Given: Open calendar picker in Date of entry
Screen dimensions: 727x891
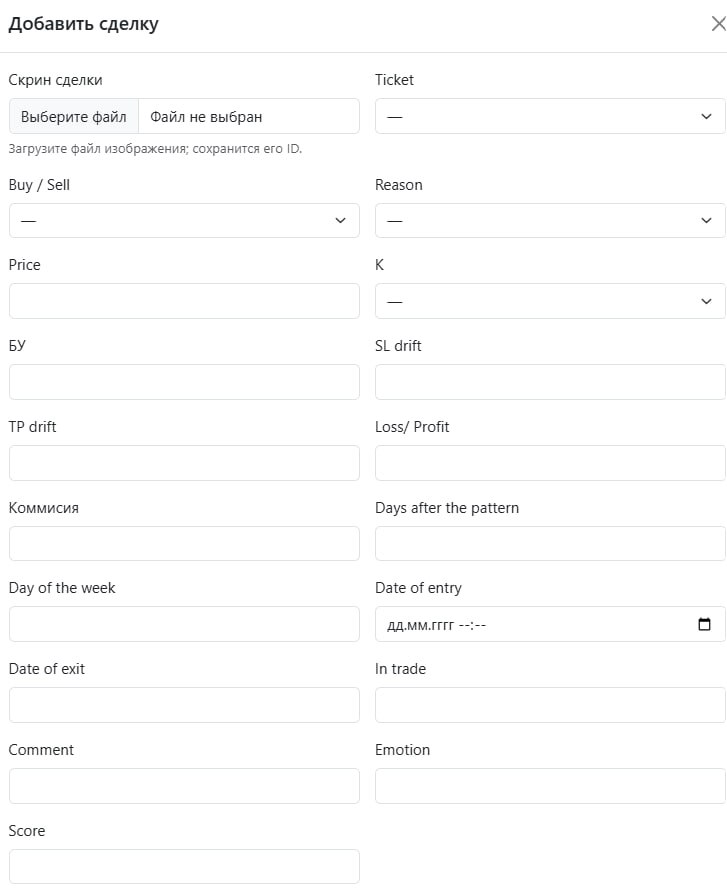Looking at the screenshot, I should pos(704,625).
